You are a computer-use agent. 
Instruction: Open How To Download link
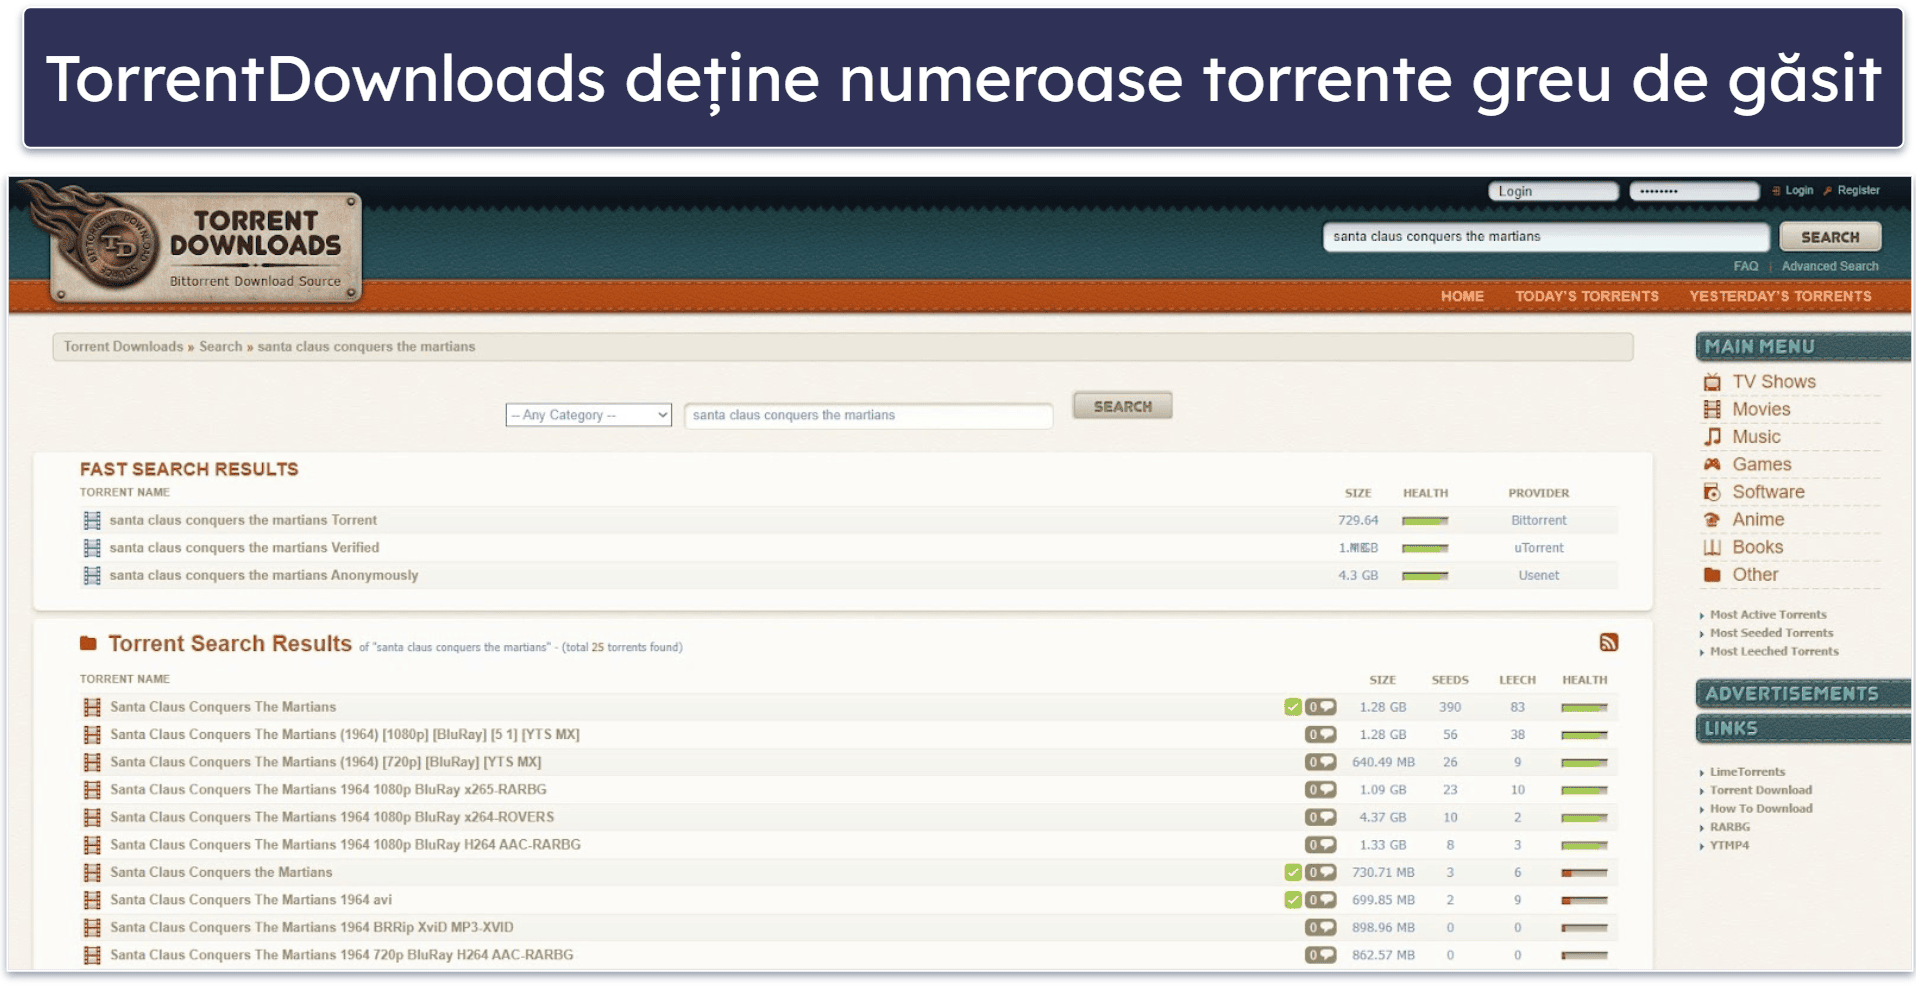1760,808
